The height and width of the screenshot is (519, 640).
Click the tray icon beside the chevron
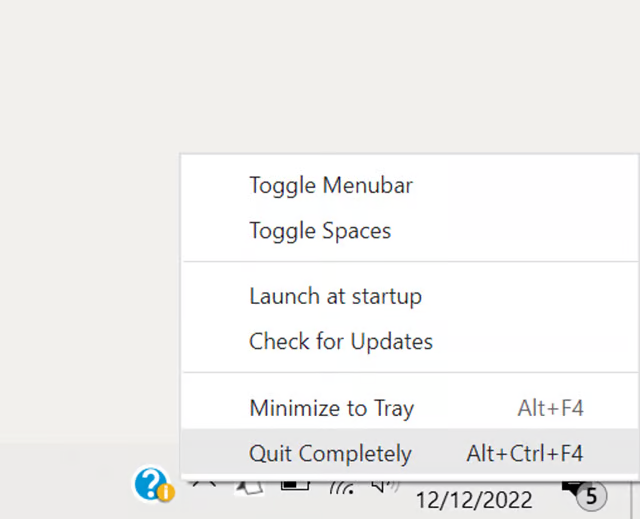pos(247,486)
